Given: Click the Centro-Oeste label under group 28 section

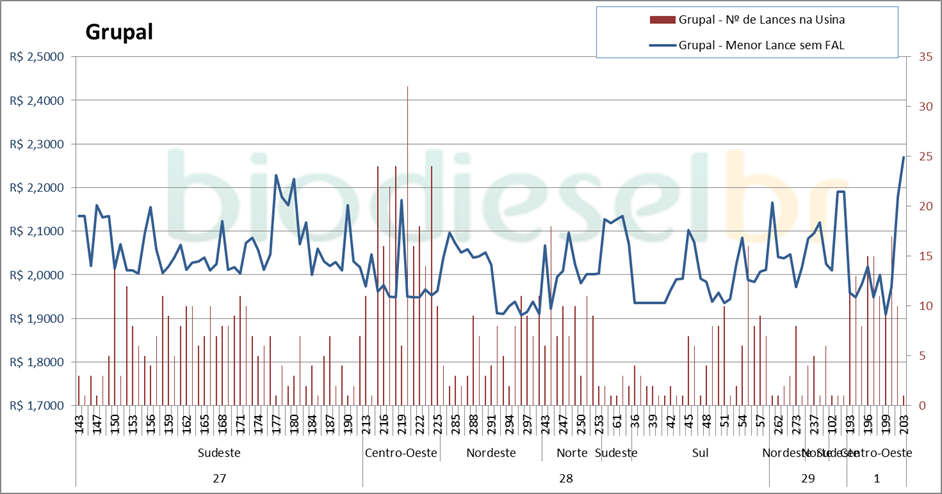Looking at the screenshot, I should (x=398, y=453).
